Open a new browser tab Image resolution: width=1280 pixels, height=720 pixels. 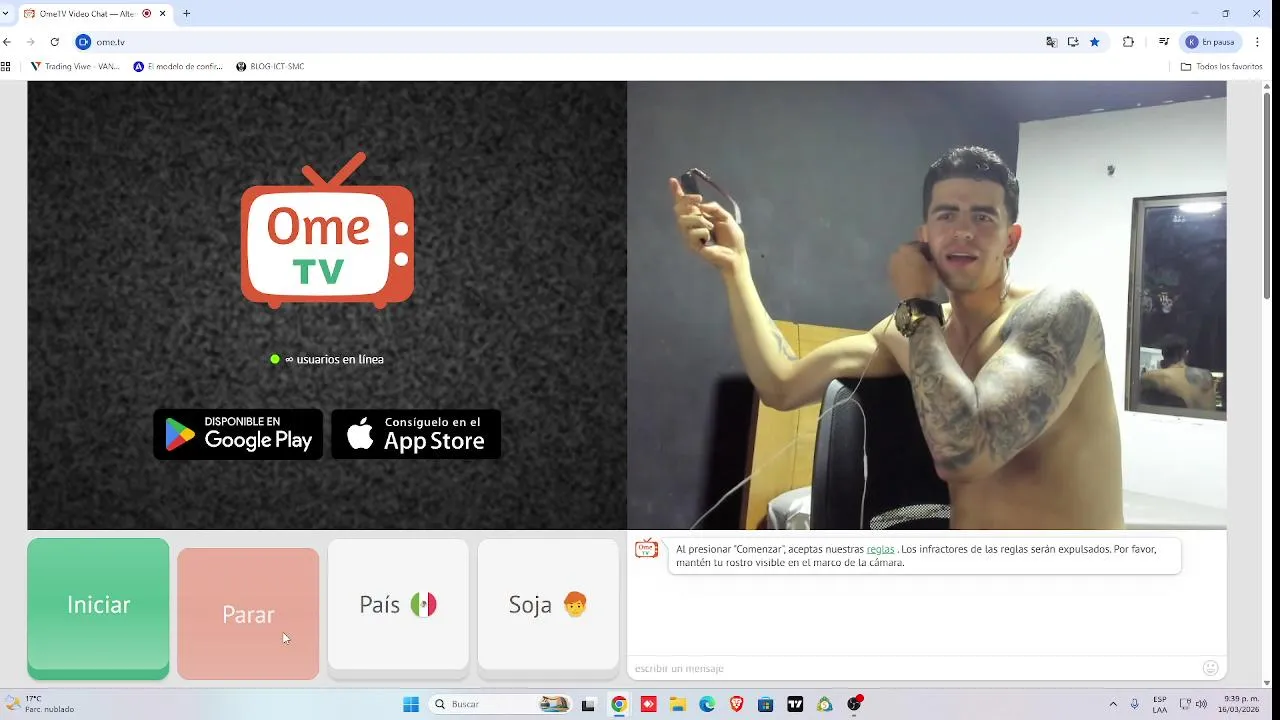tap(186, 13)
